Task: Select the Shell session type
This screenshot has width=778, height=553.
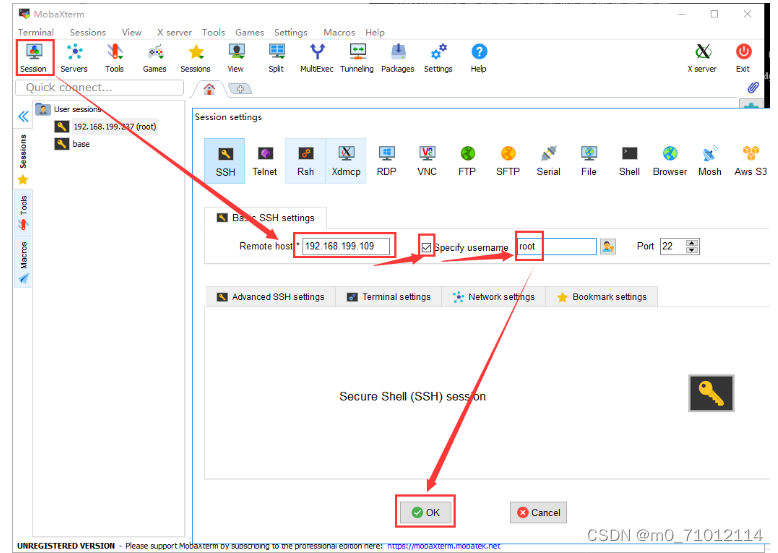Action: coord(629,161)
